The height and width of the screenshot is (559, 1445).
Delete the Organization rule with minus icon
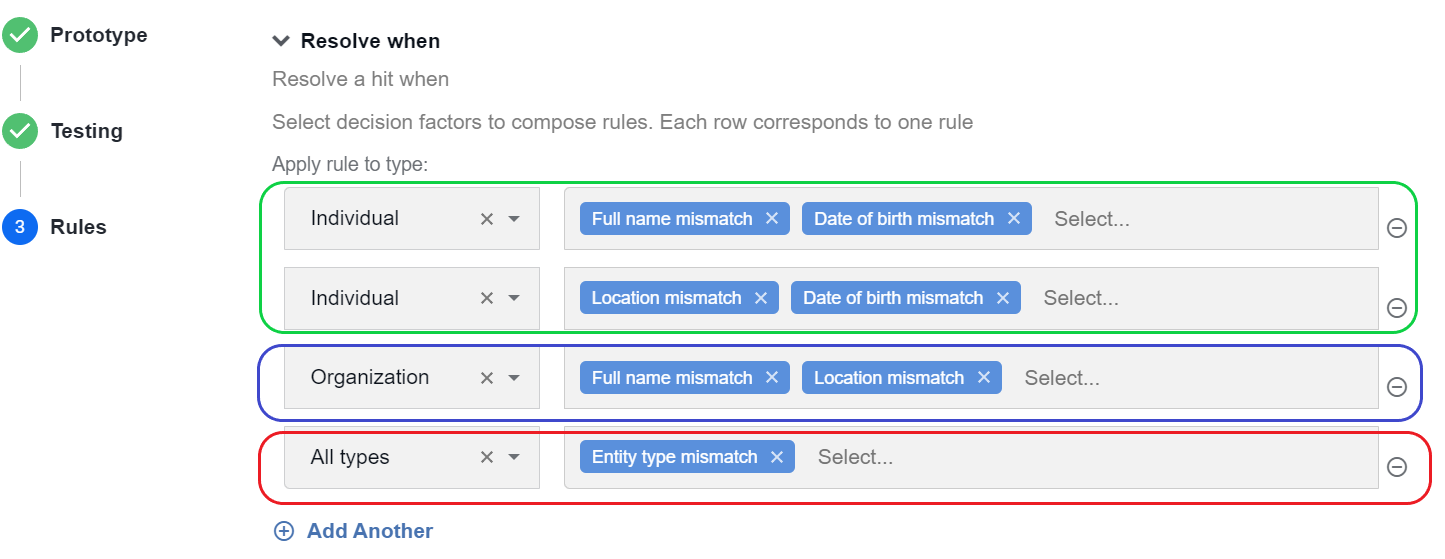(x=1397, y=387)
